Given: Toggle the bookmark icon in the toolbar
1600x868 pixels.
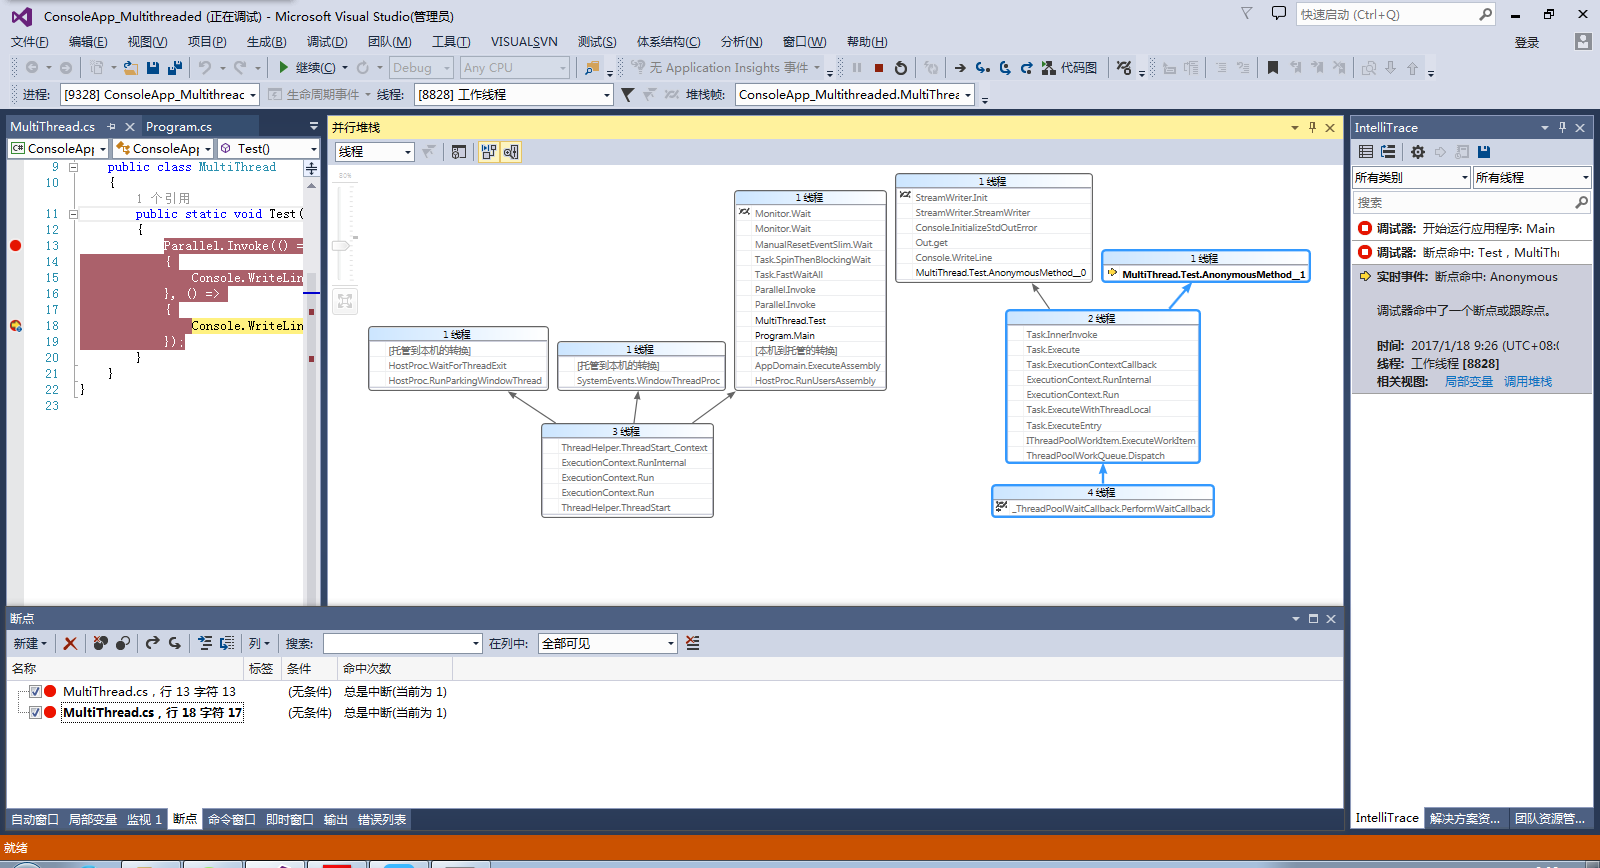Looking at the screenshot, I should (1273, 68).
